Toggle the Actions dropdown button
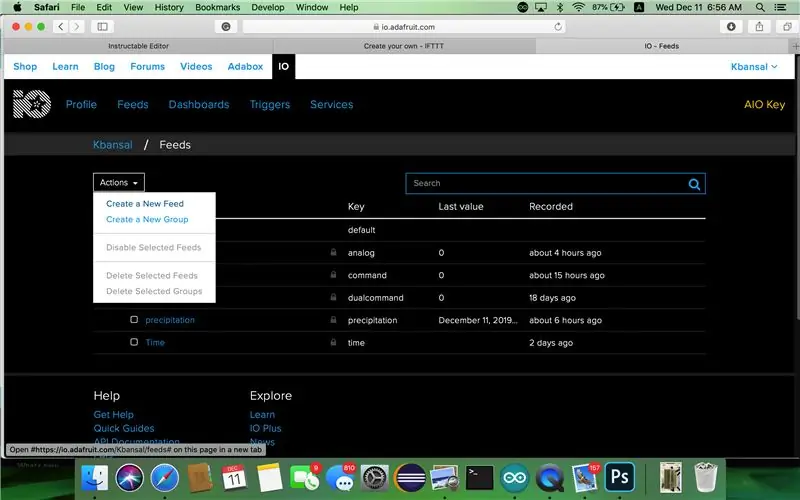Screen dimensions: 800x500 [119, 183]
